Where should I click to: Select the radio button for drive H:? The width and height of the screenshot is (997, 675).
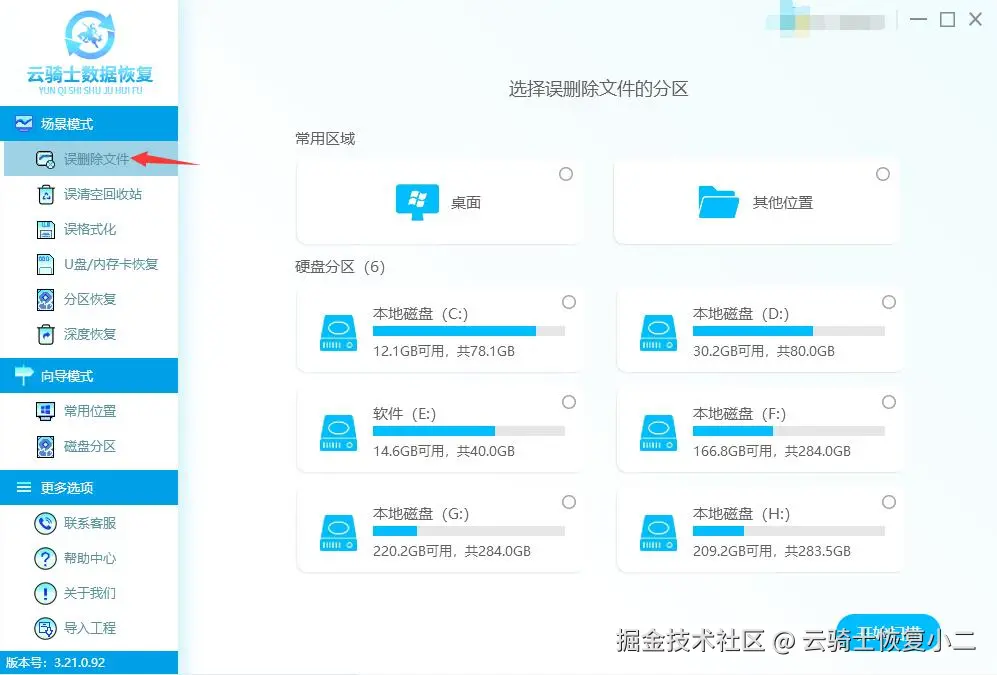889,502
